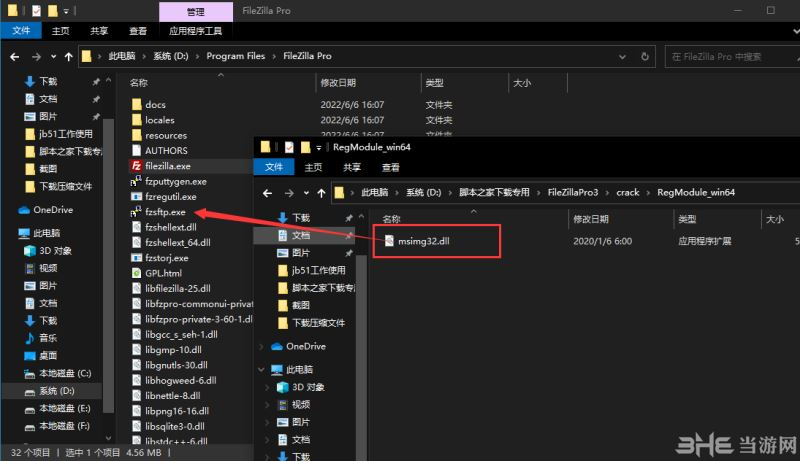Select the filezilla.exe application icon
Image resolution: width=800 pixels, height=461 pixels.
click(x=136, y=166)
